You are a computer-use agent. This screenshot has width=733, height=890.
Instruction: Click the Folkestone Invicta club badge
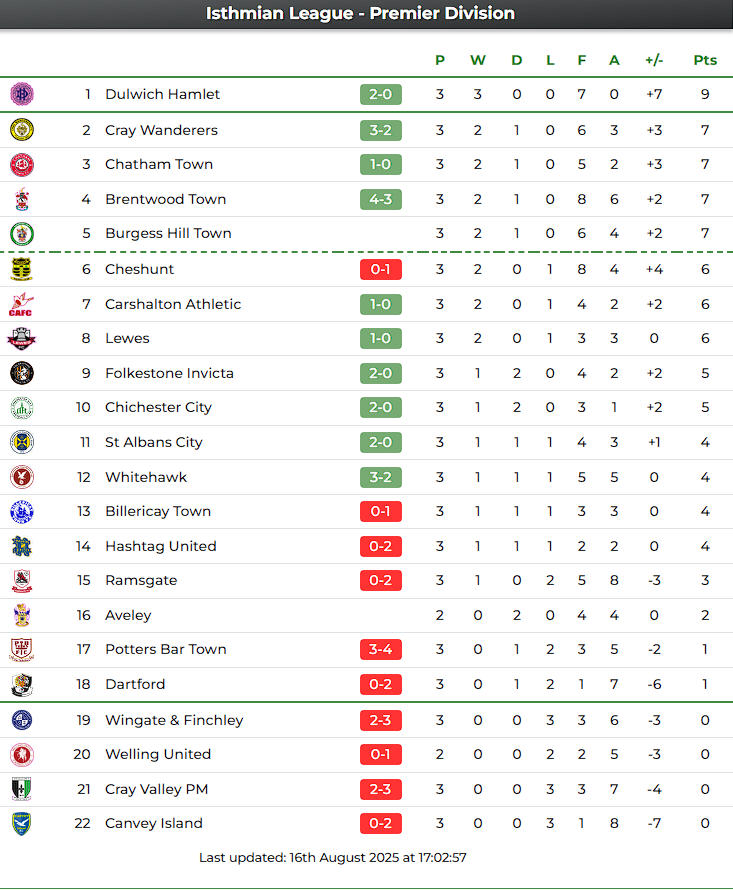pyautogui.click(x=21, y=373)
